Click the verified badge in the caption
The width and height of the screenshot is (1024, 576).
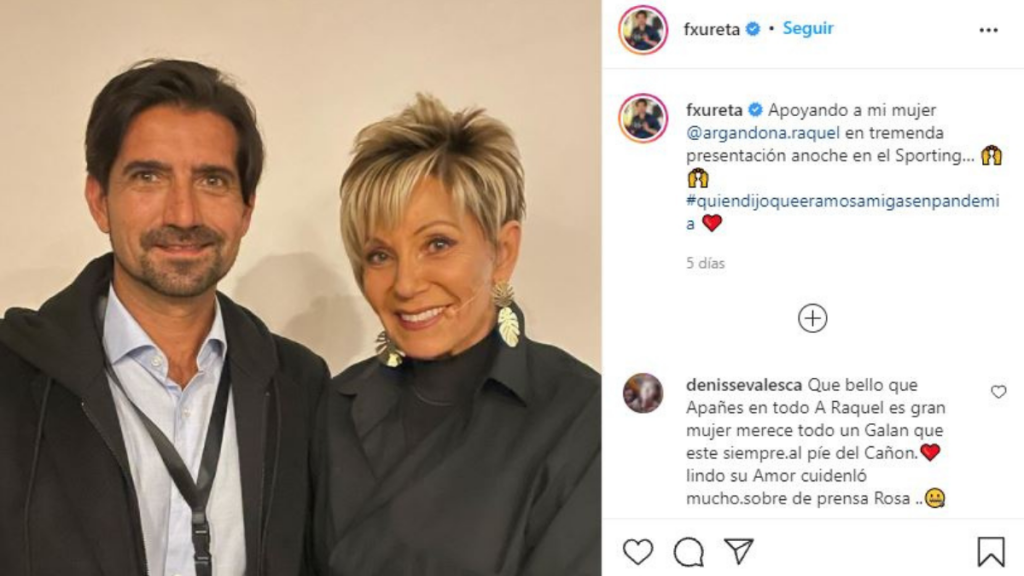point(756,110)
